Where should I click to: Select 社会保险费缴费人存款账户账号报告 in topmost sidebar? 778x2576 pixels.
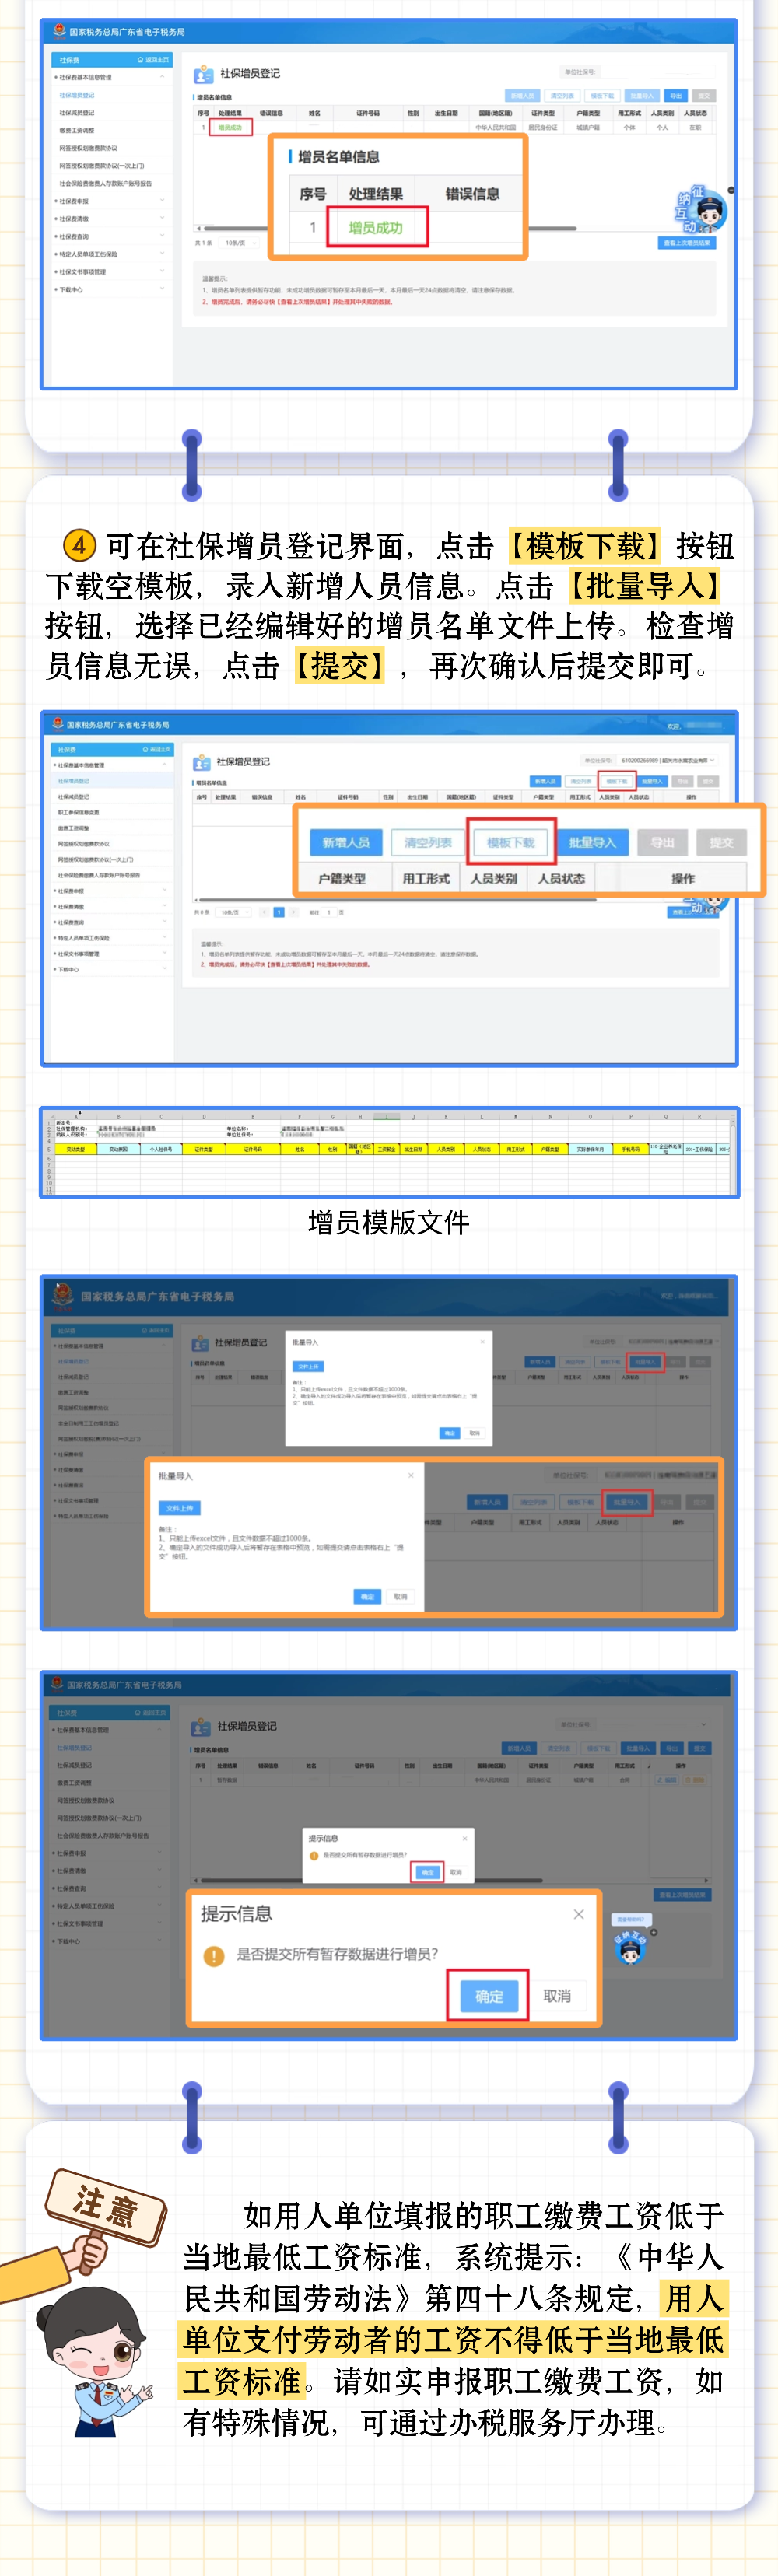tap(105, 183)
